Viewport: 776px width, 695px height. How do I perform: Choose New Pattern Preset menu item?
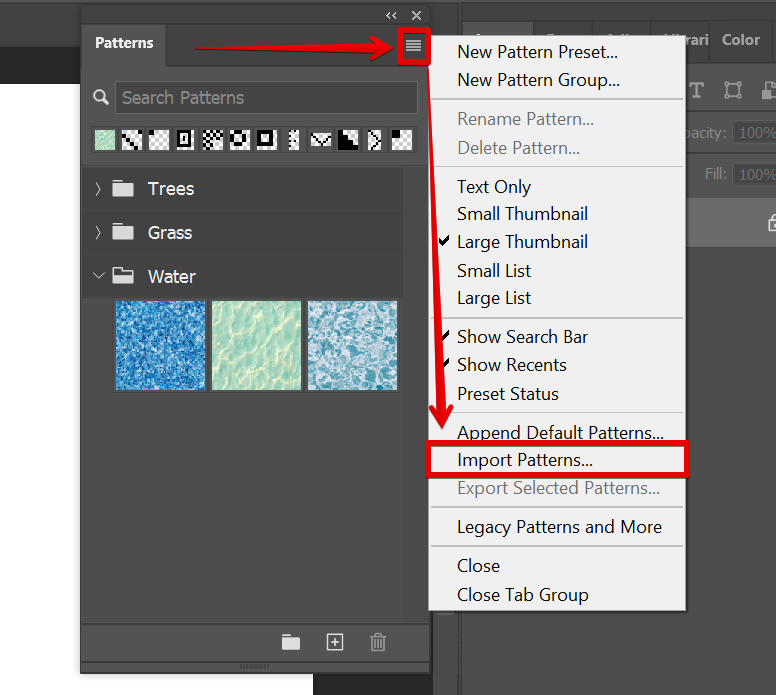click(537, 52)
